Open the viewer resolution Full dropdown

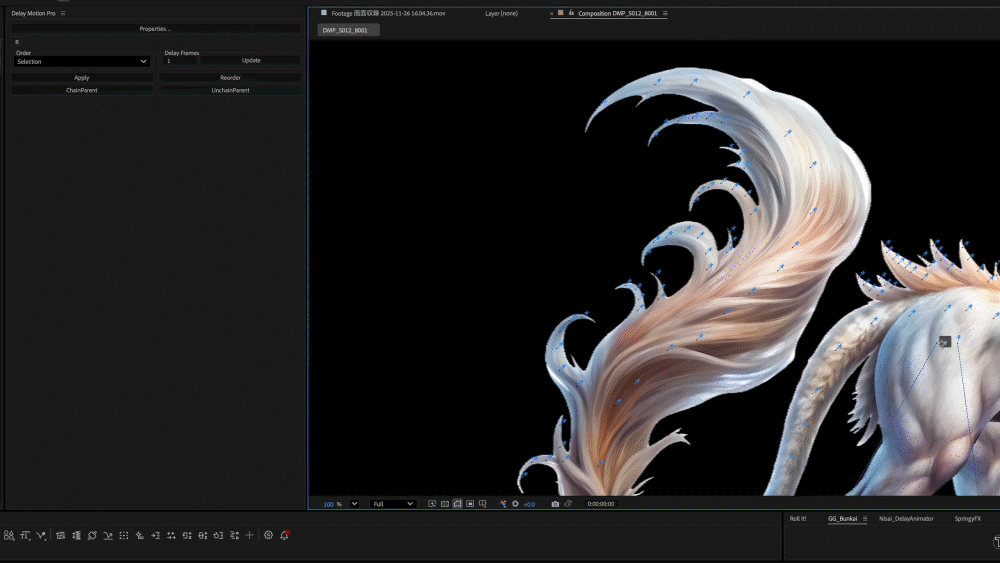(x=393, y=504)
